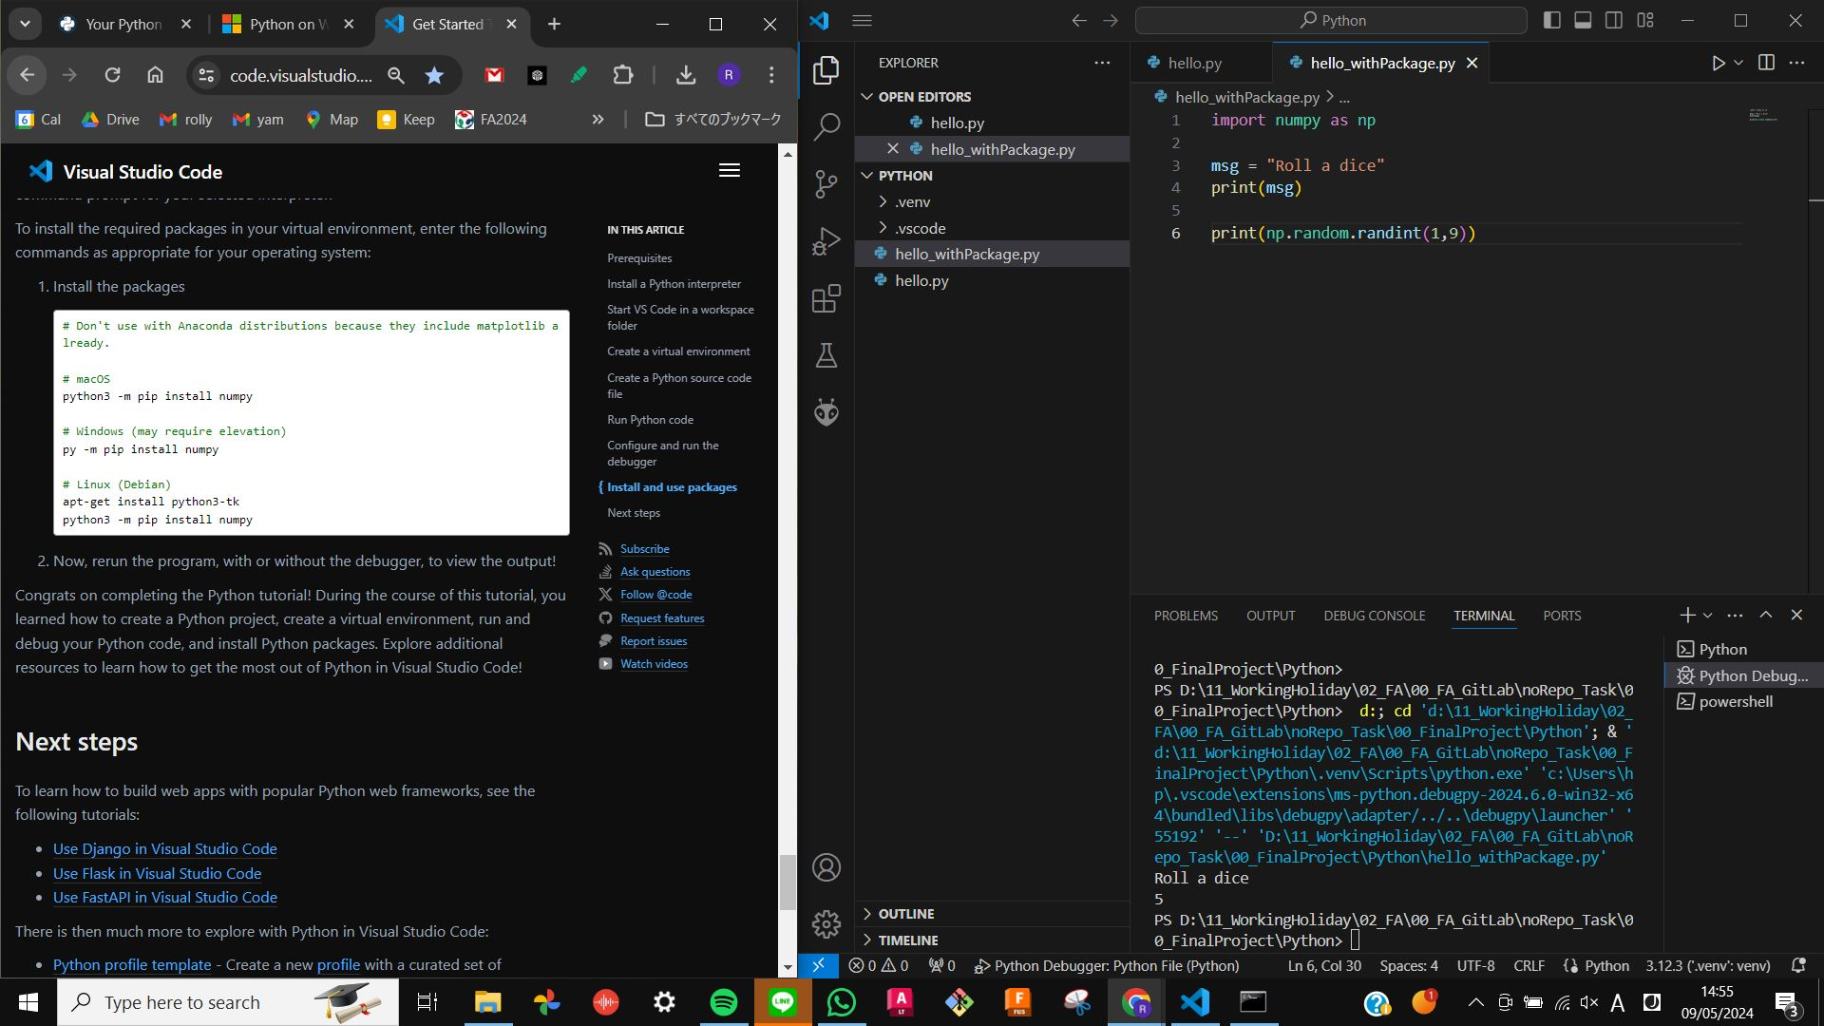Open remote window status bar button
The width and height of the screenshot is (1824, 1026).
[x=818, y=966]
